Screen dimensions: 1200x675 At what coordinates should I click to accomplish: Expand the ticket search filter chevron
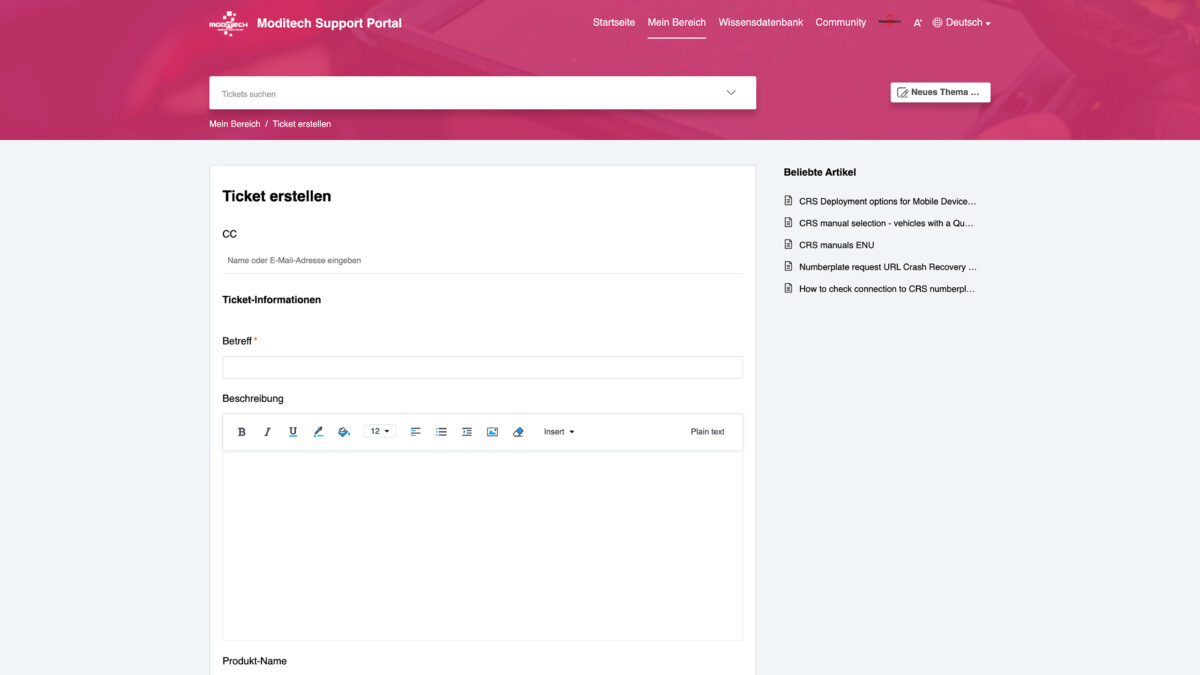pos(731,91)
